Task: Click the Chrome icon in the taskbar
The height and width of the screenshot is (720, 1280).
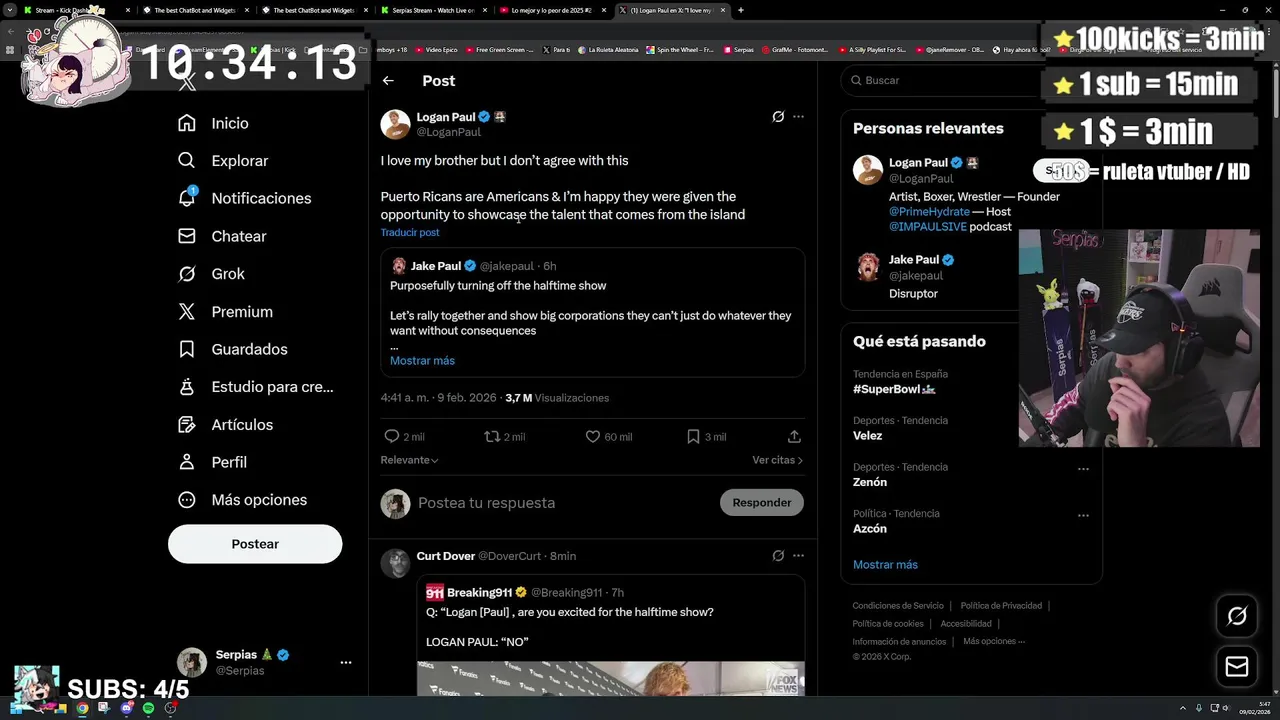Action: (x=82, y=708)
